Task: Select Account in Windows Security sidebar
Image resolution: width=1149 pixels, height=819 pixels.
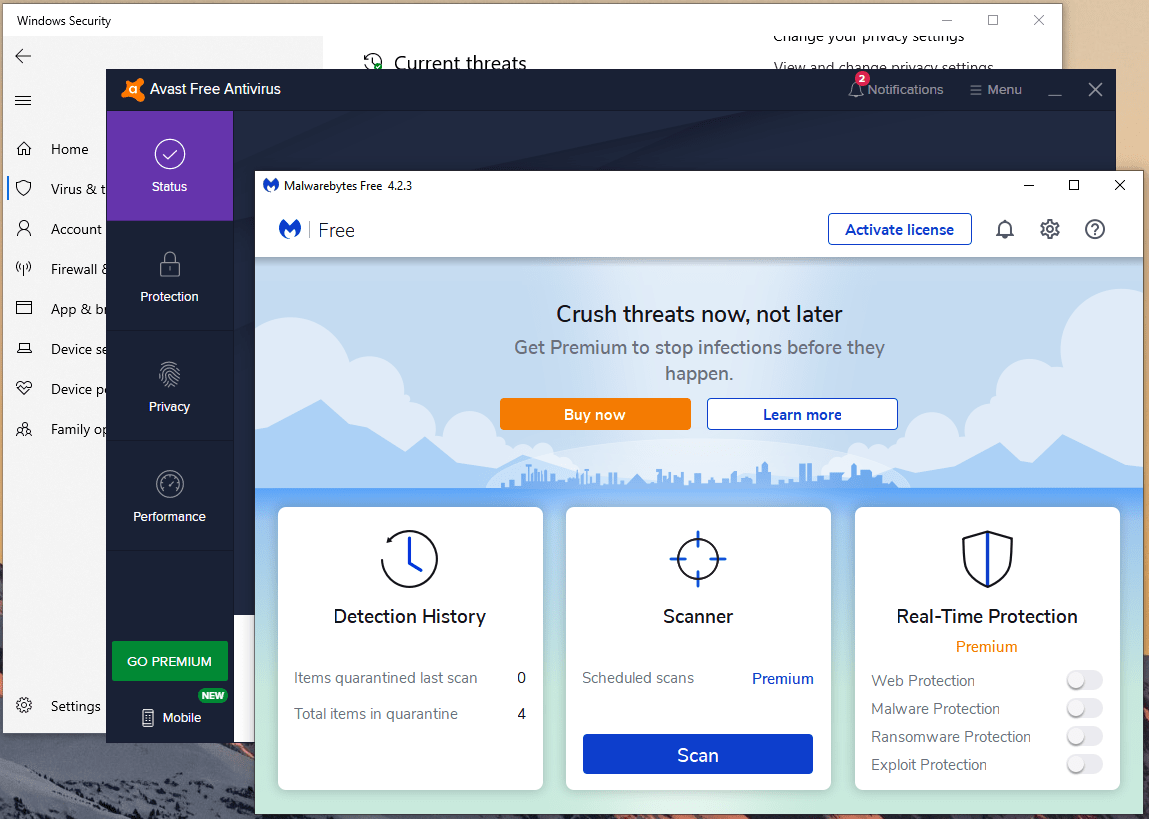Action: (x=76, y=229)
